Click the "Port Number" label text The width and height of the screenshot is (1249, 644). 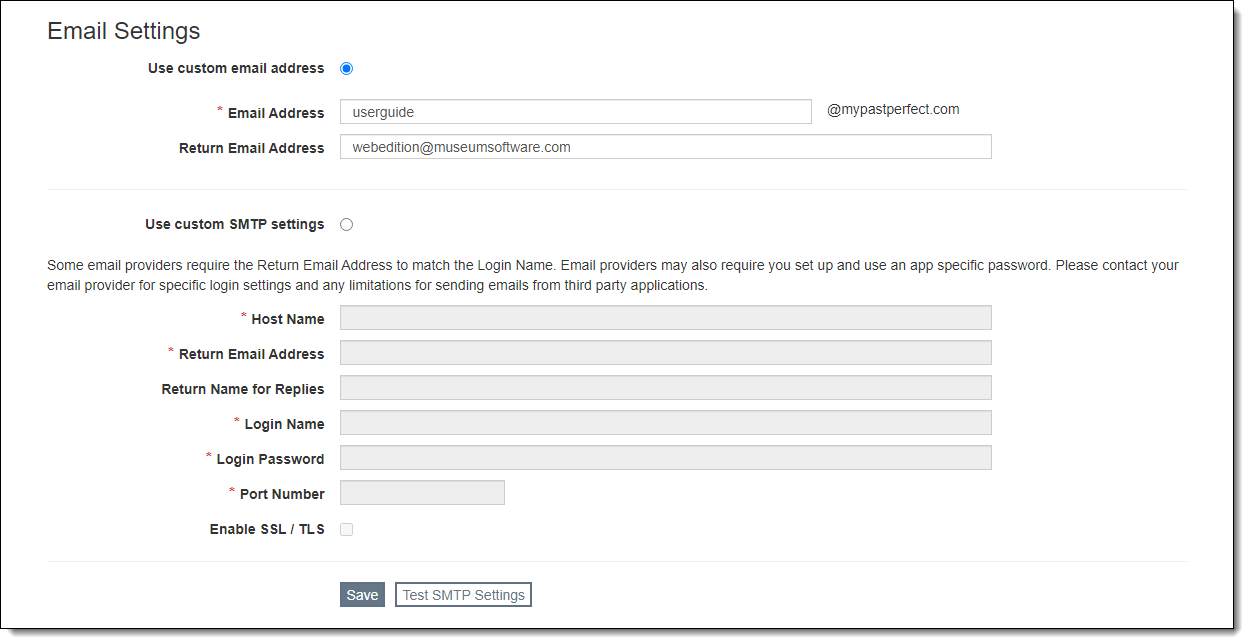tap(282, 495)
